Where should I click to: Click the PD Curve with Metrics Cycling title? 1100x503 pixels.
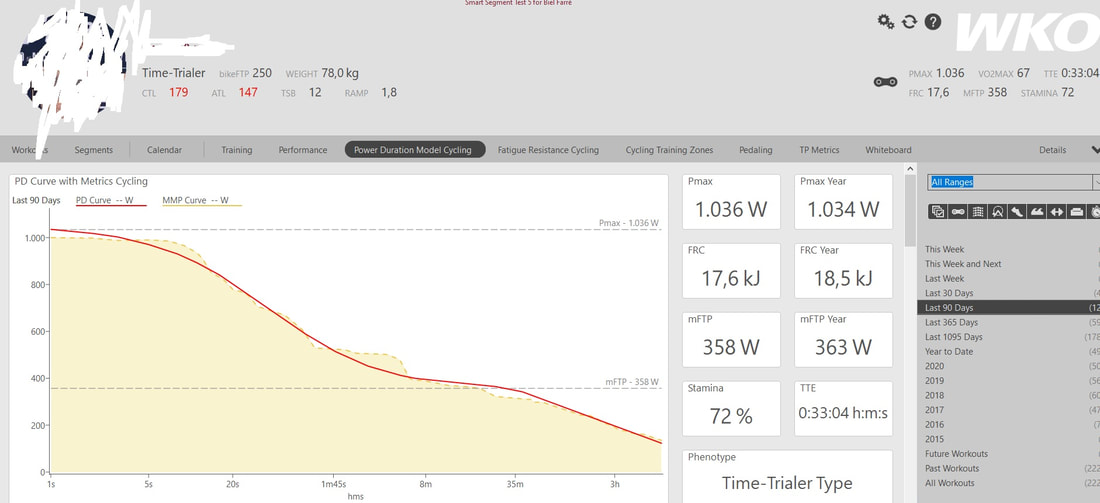click(81, 181)
